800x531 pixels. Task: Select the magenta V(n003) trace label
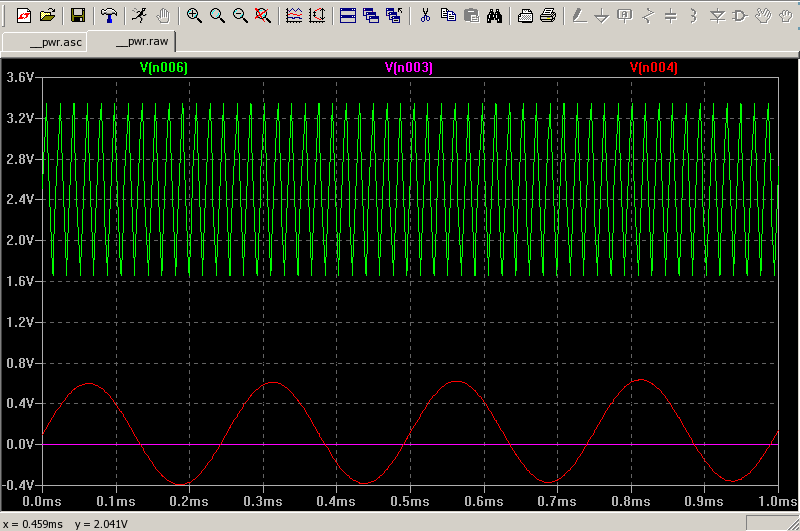(409, 67)
